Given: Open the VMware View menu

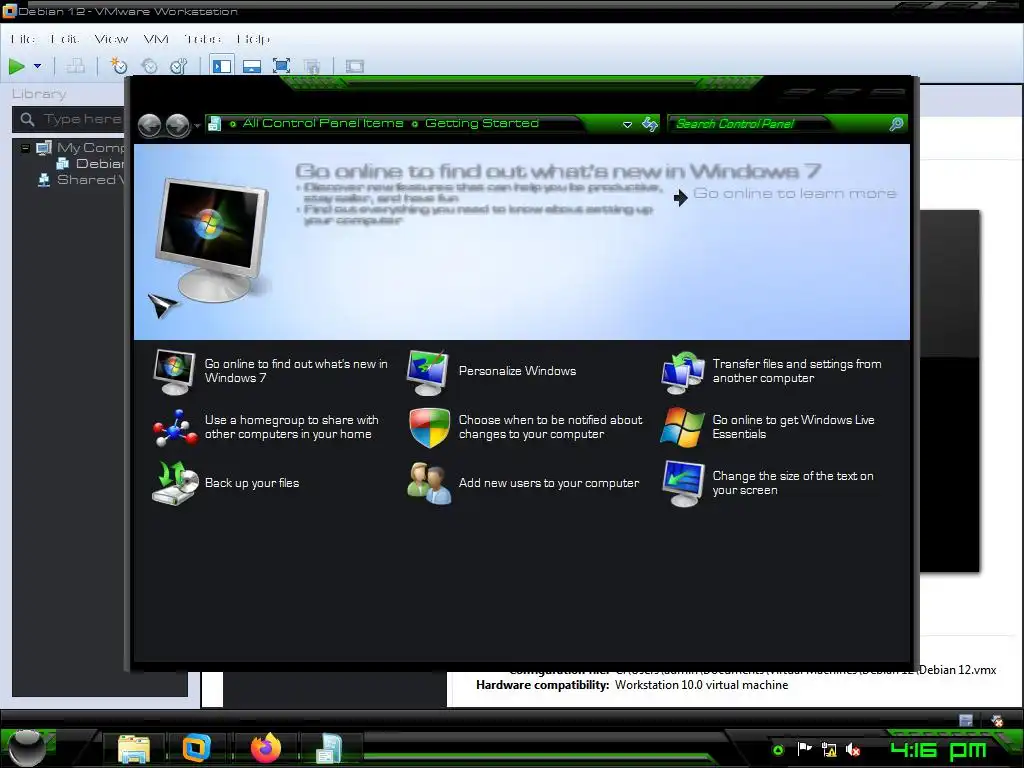Looking at the screenshot, I should point(111,39).
